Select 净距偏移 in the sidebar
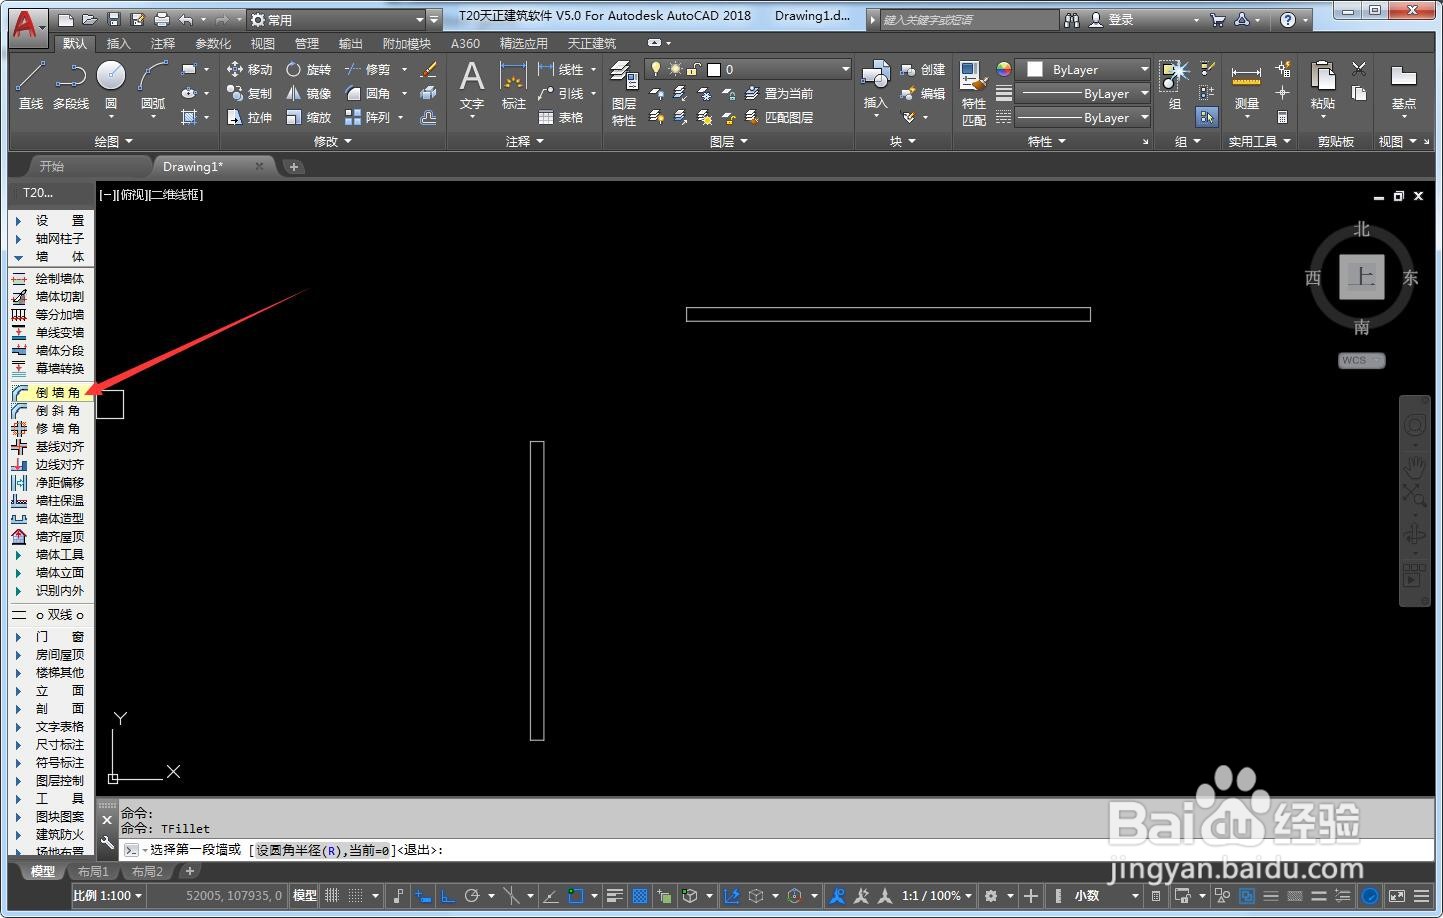 (x=50, y=483)
